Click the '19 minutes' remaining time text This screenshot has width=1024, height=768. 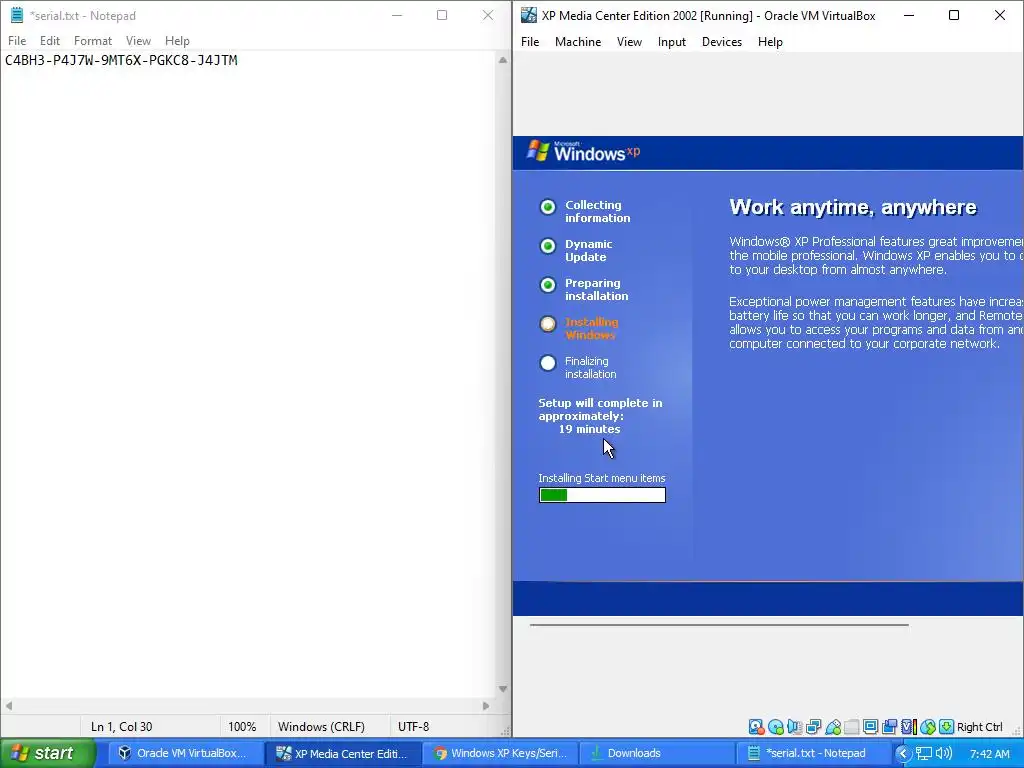(x=590, y=429)
